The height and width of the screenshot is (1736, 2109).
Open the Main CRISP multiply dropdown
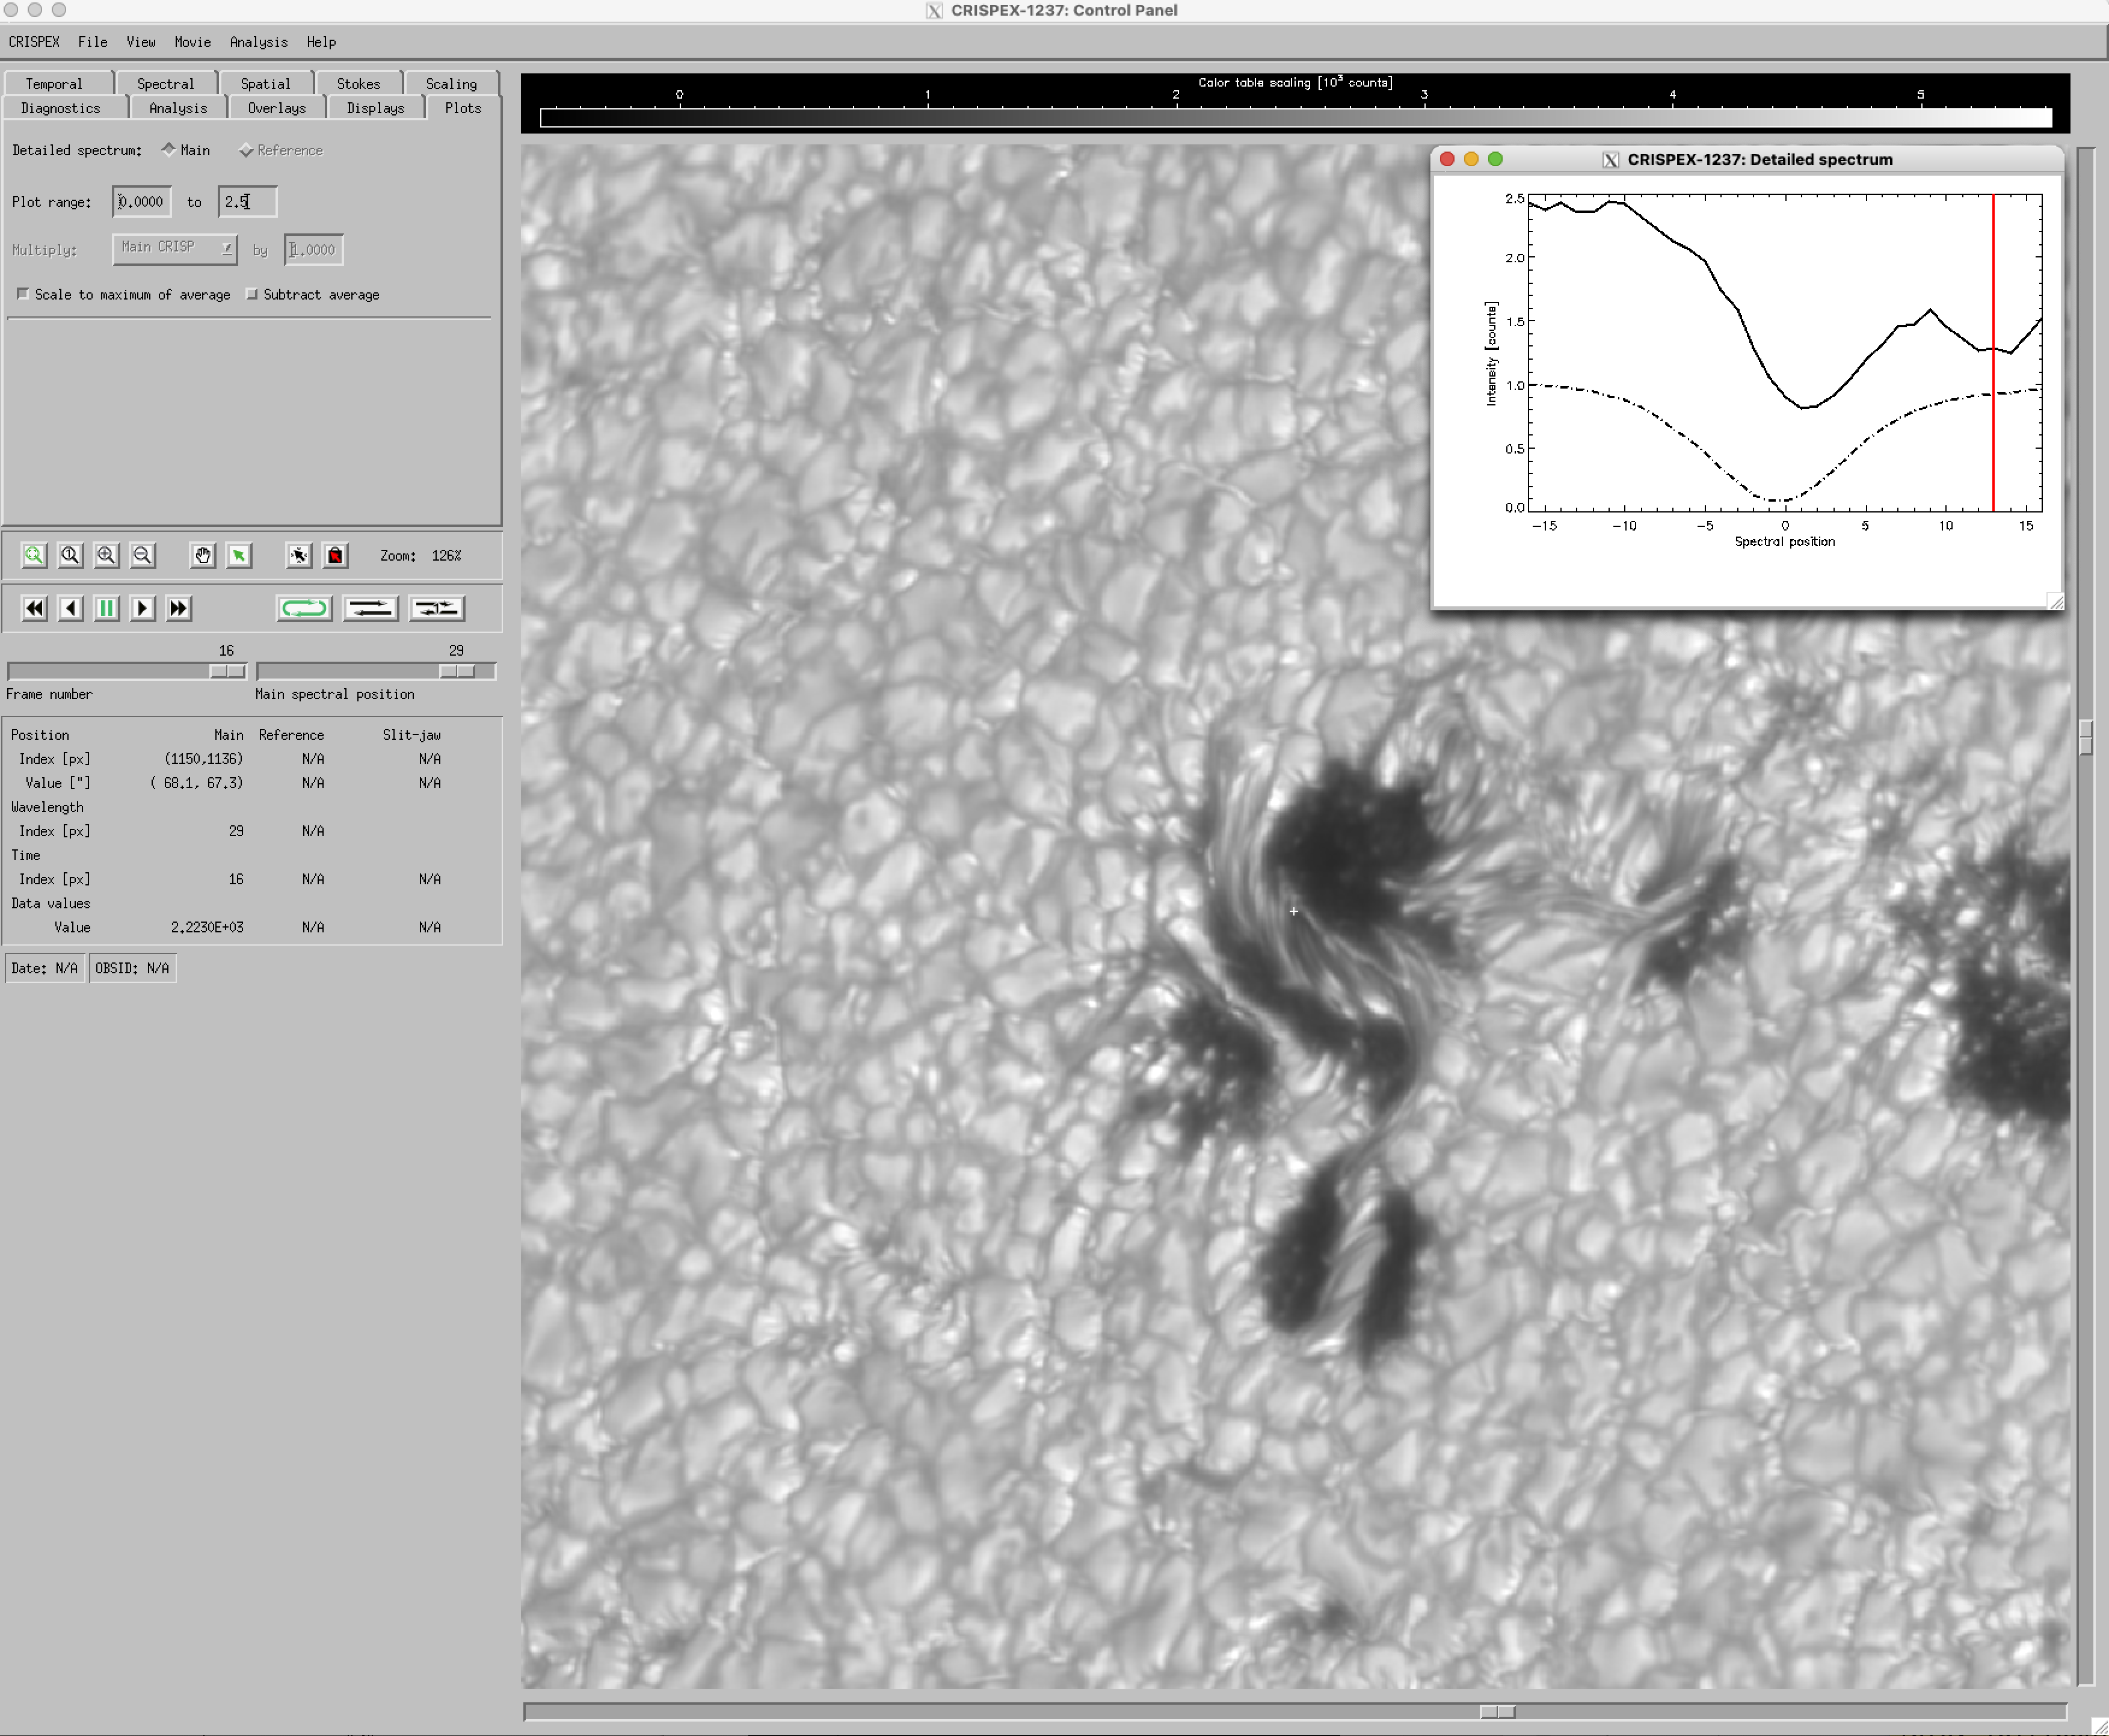[175, 248]
